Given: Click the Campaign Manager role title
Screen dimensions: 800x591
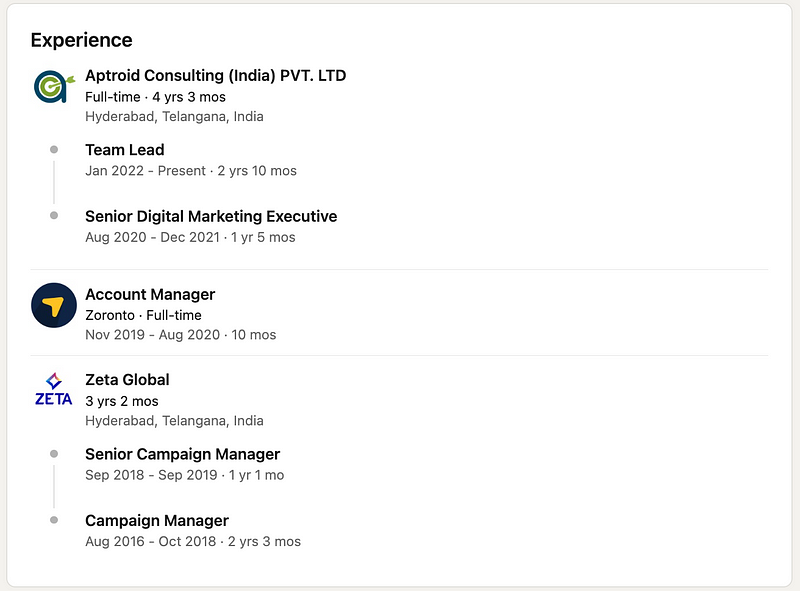Looking at the screenshot, I should 157,520.
